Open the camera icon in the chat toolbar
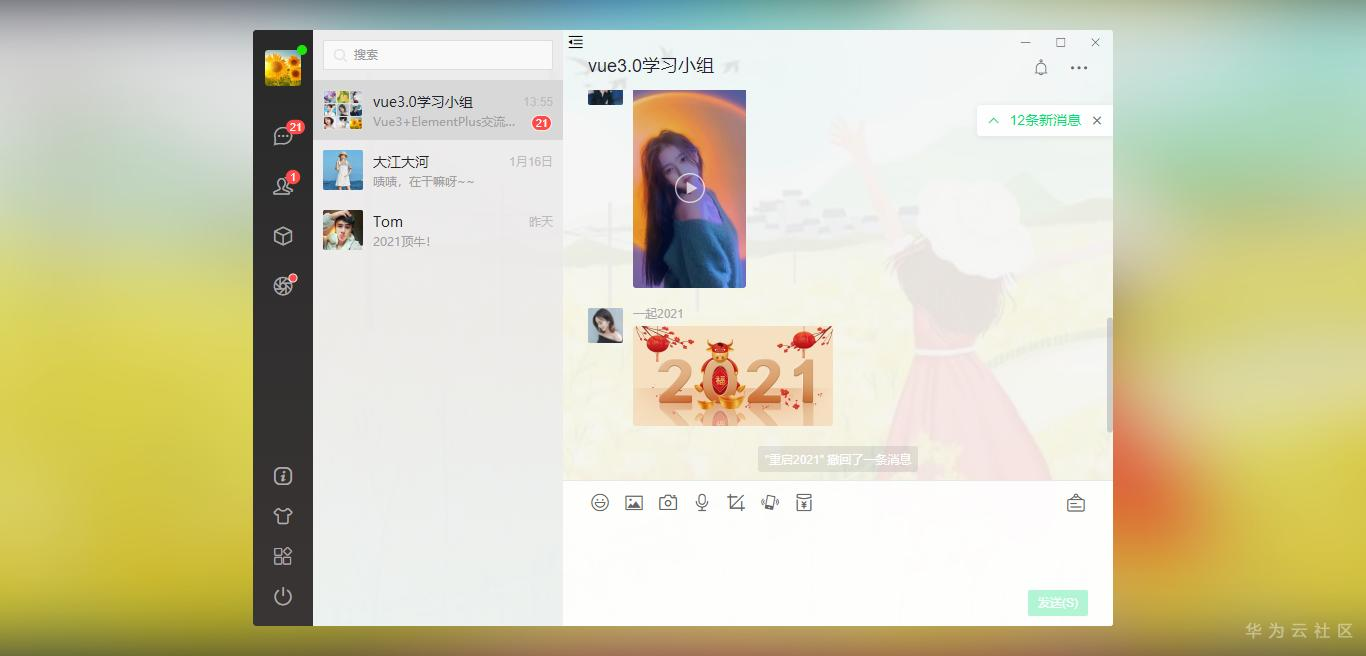This screenshot has width=1366, height=656. click(x=668, y=502)
